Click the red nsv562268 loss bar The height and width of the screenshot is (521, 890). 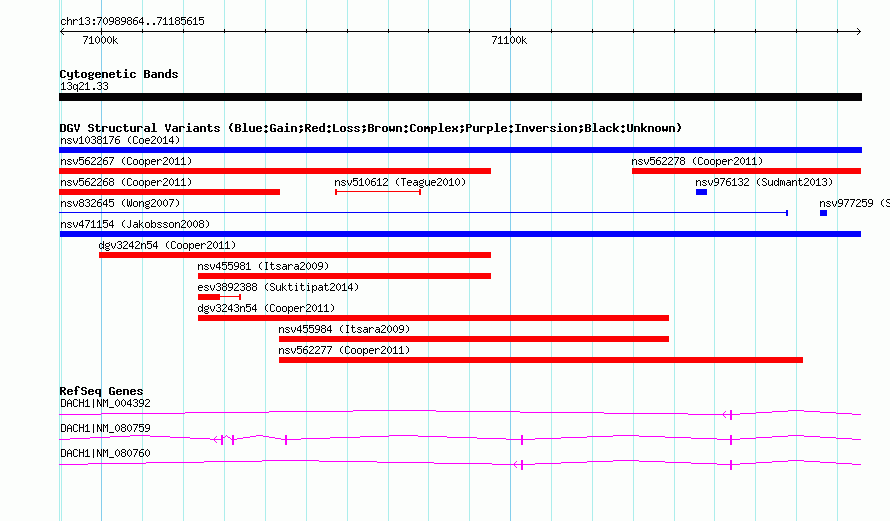click(x=169, y=192)
